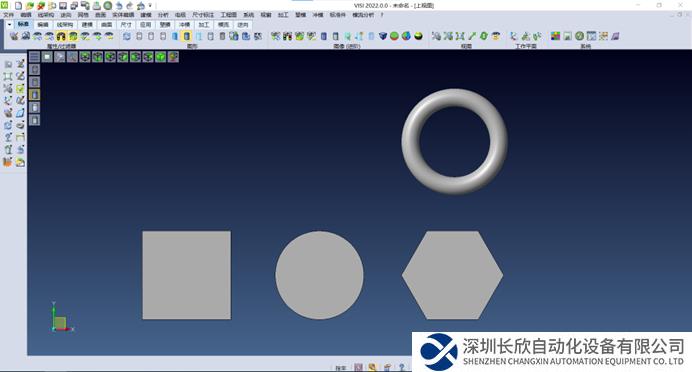Click the Undo arrow in quick access toolbar

click(x=119, y=6)
